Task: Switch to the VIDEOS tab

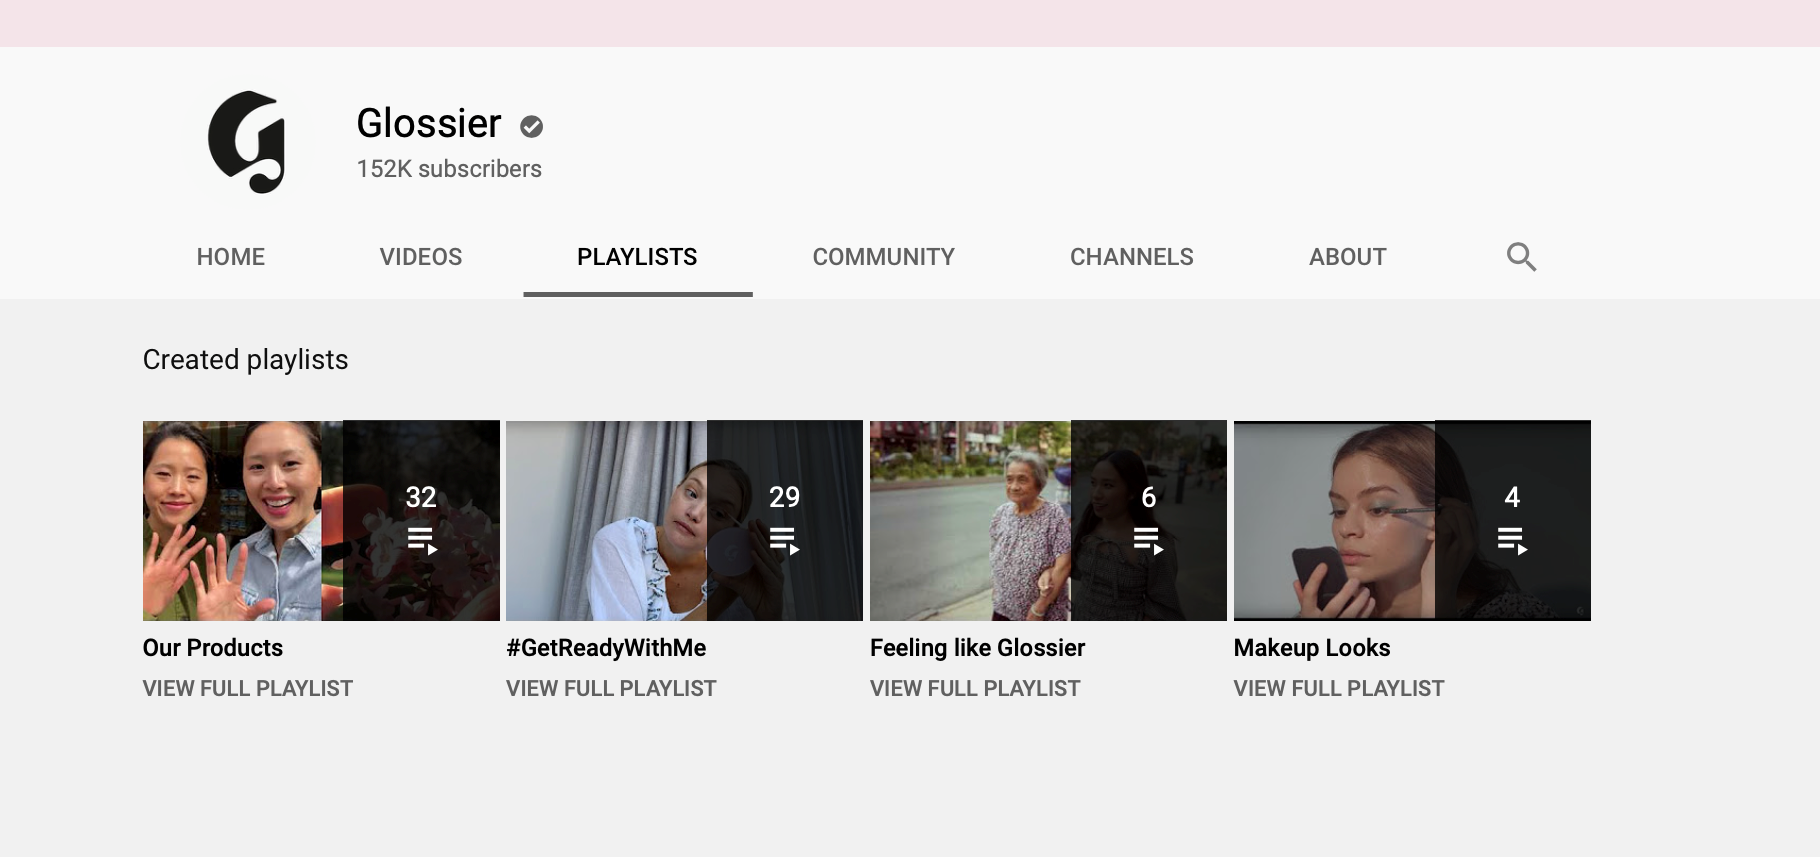Action: [x=421, y=257]
